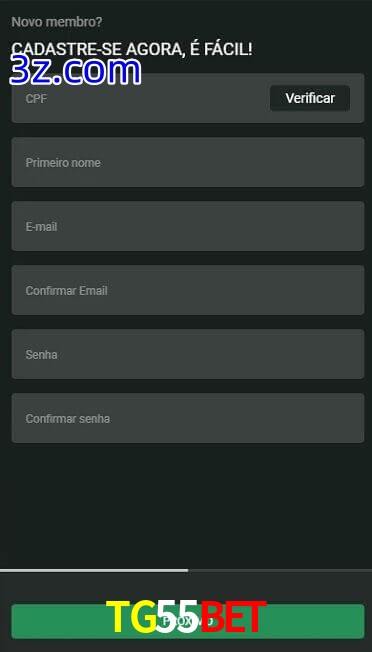Image resolution: width=372 pixels, height=652 pixels.
Task: Click the blue 3z.com watermark logo
Action: [75, 71]
